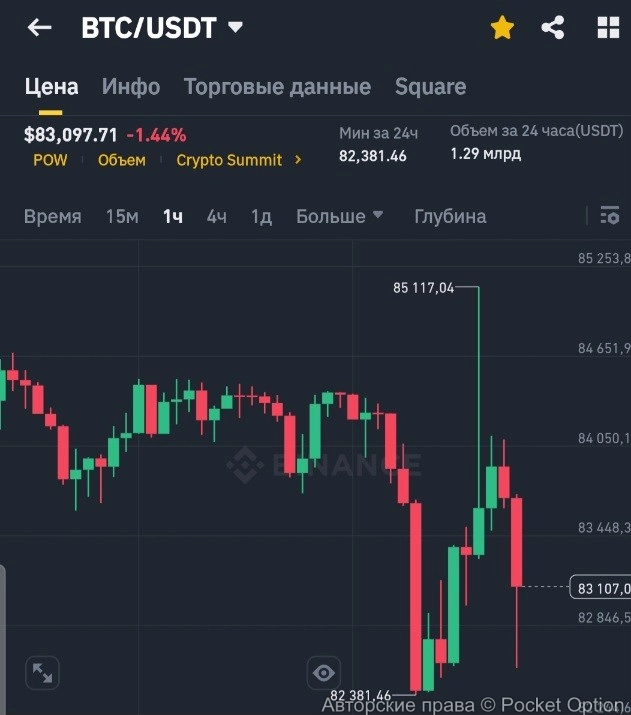
Task: Choose the 1д timeframe
Action: (261, 216)
